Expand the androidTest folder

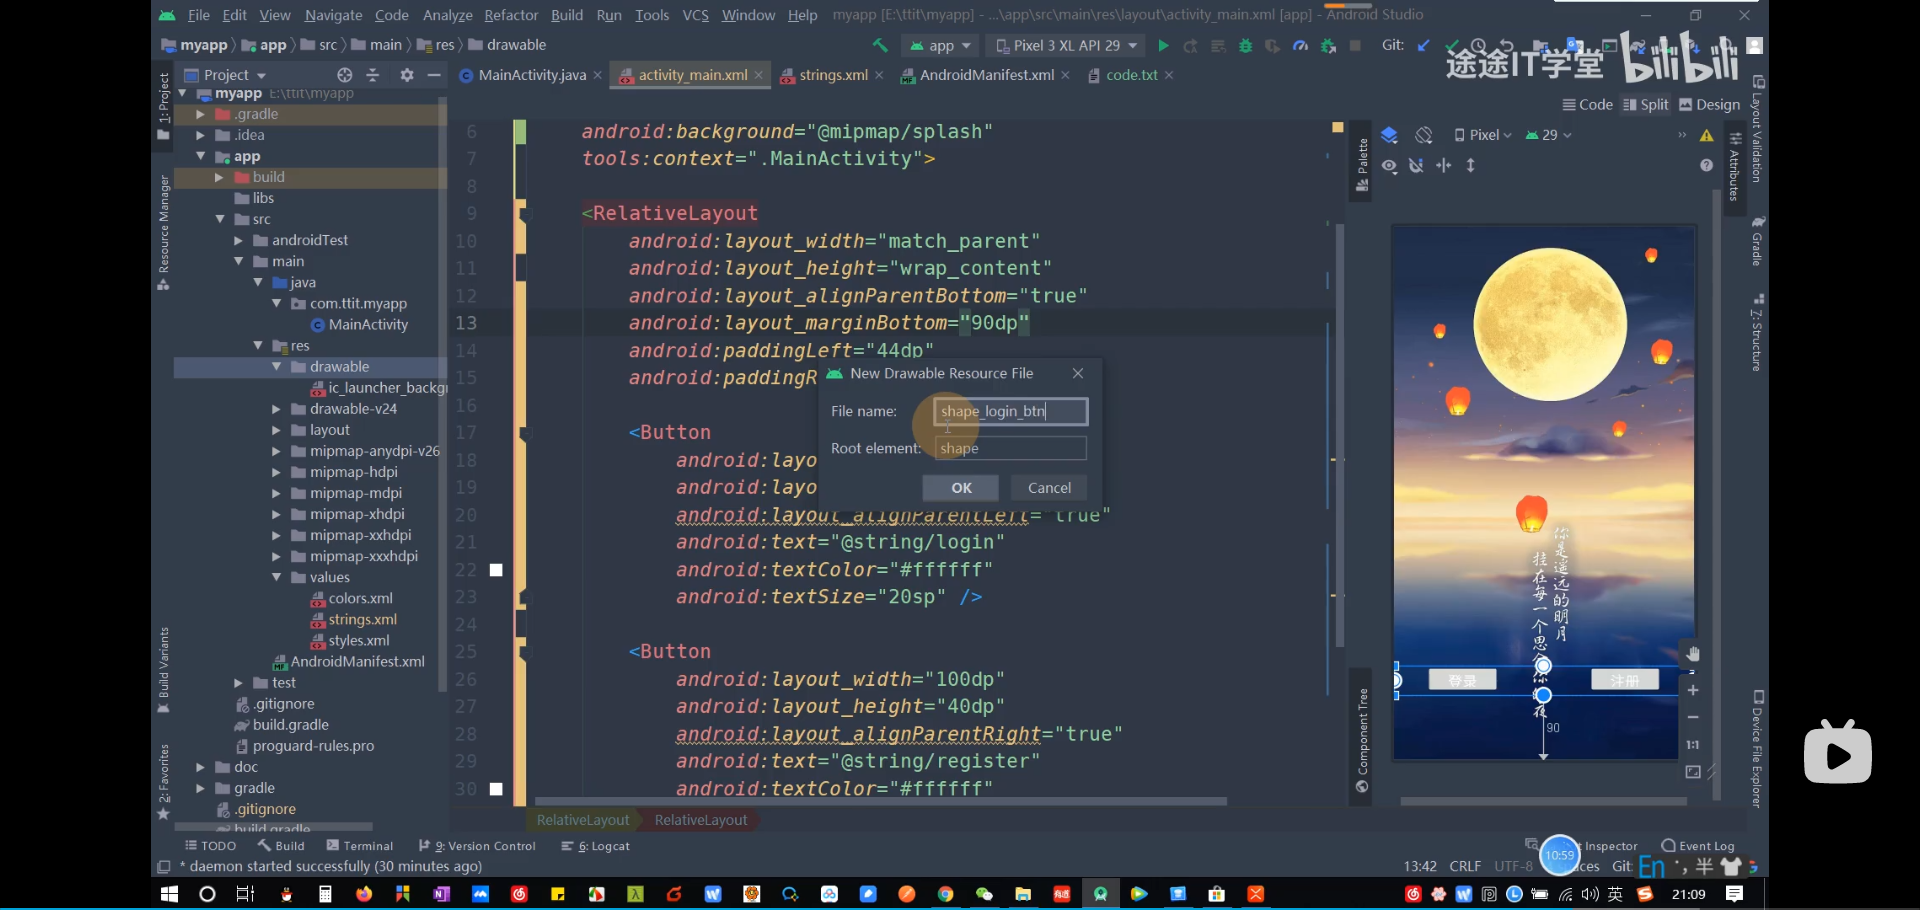(239, 240)
